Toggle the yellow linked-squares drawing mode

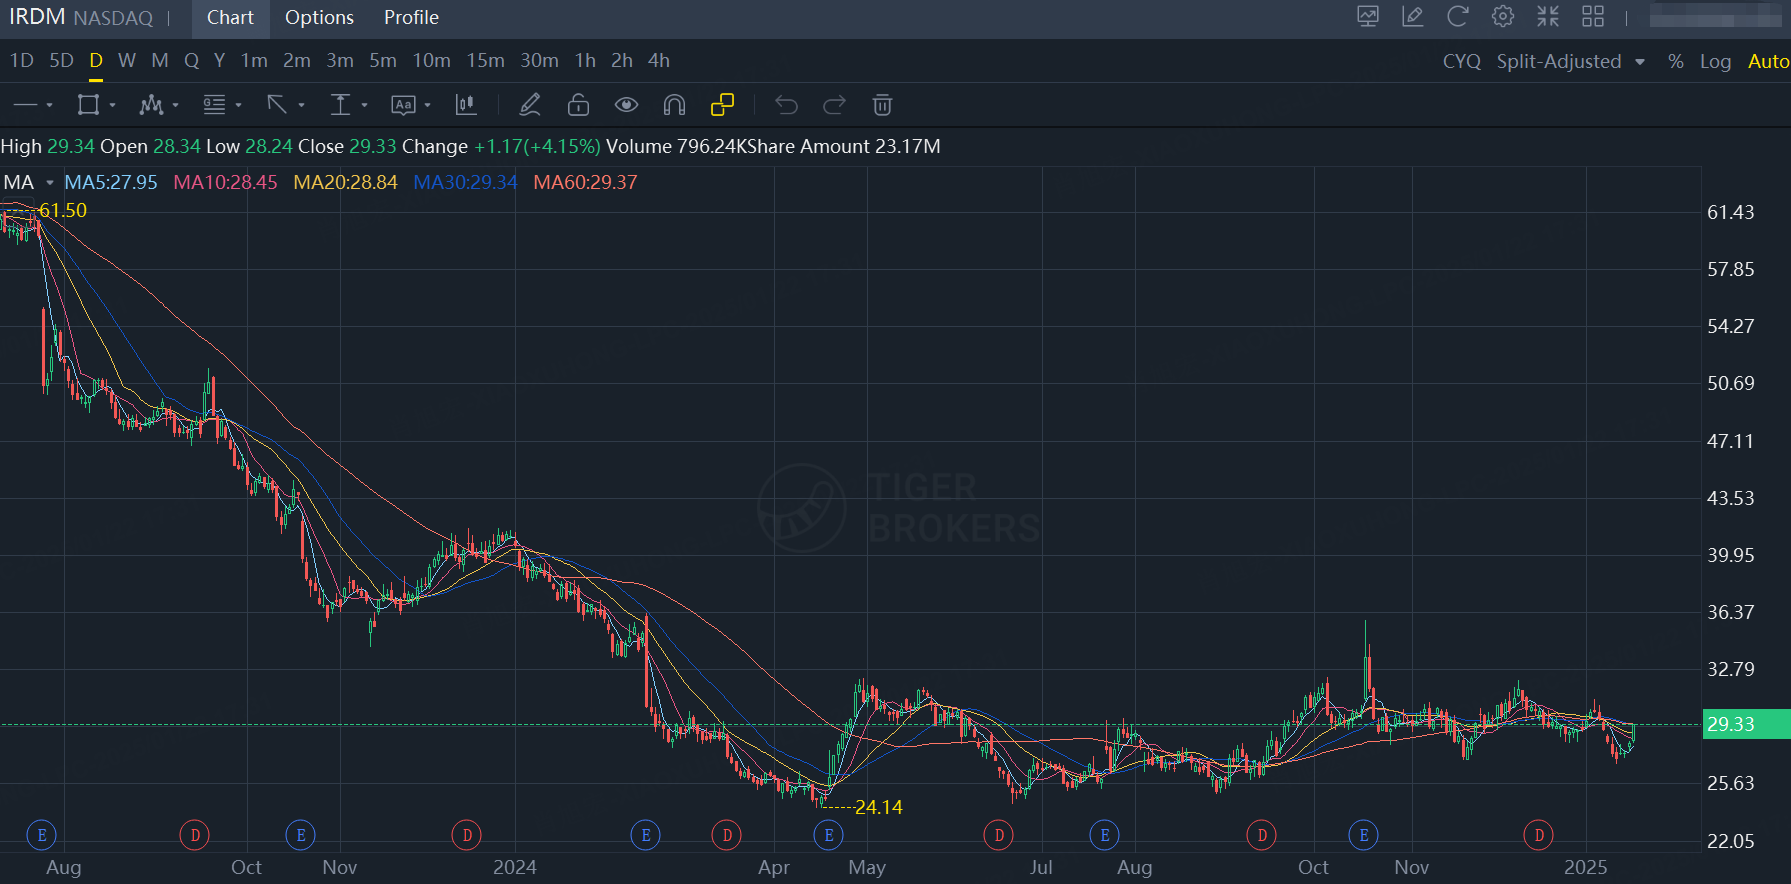[x=722, y=105]
